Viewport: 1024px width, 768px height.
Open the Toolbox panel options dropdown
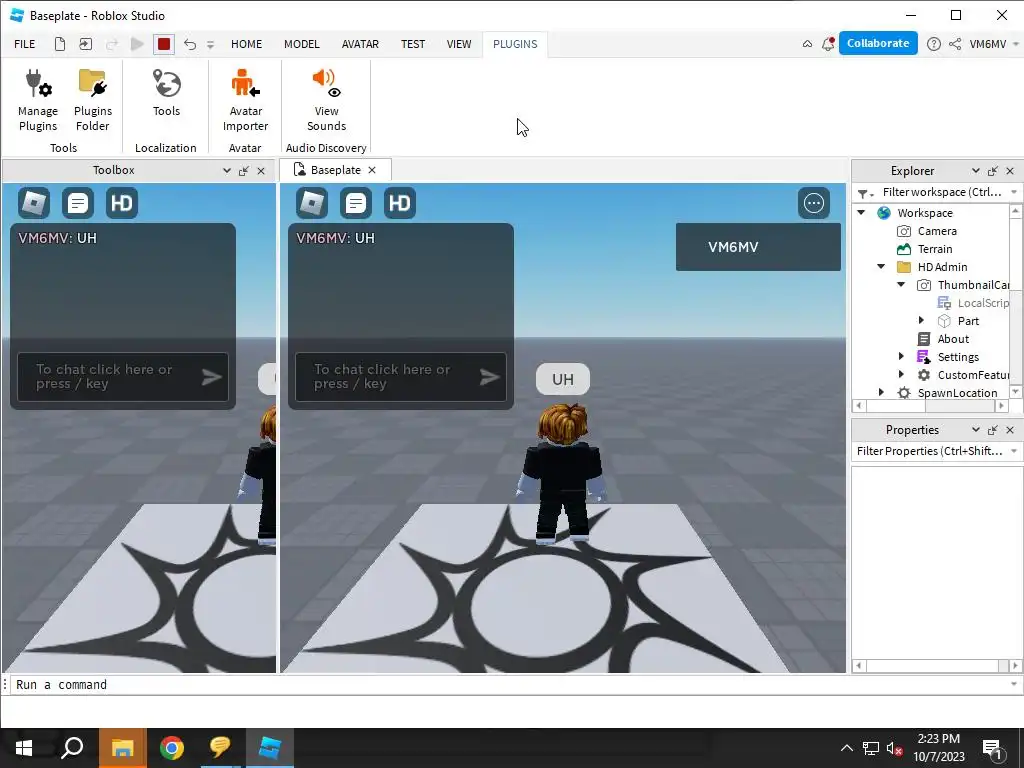(227, 170)
